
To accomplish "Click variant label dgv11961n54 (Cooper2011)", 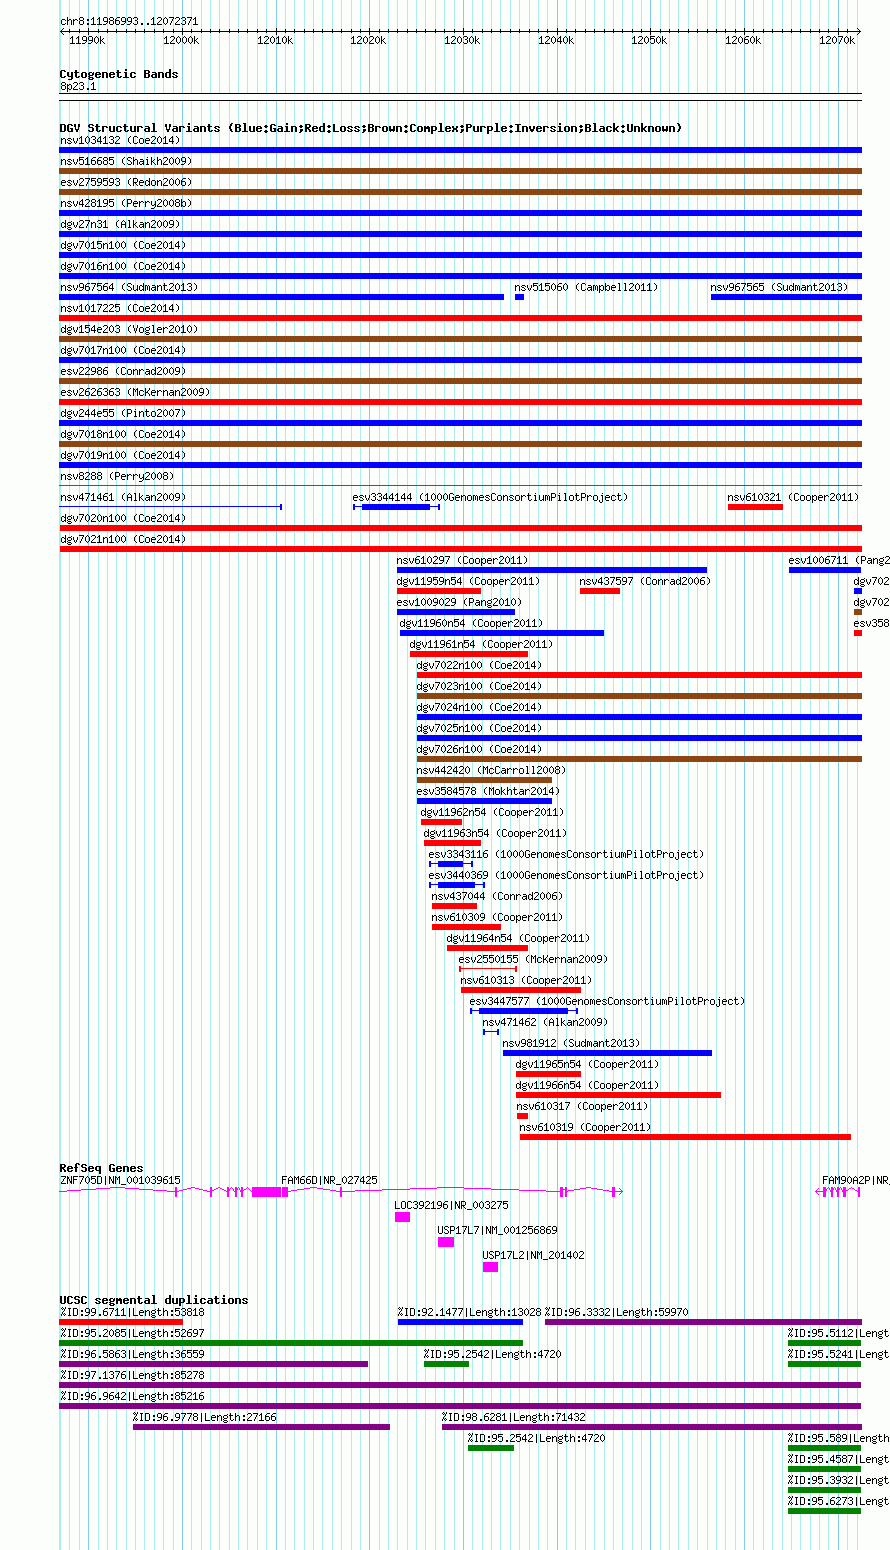I will pyautogui.click(x=481, y=644).
